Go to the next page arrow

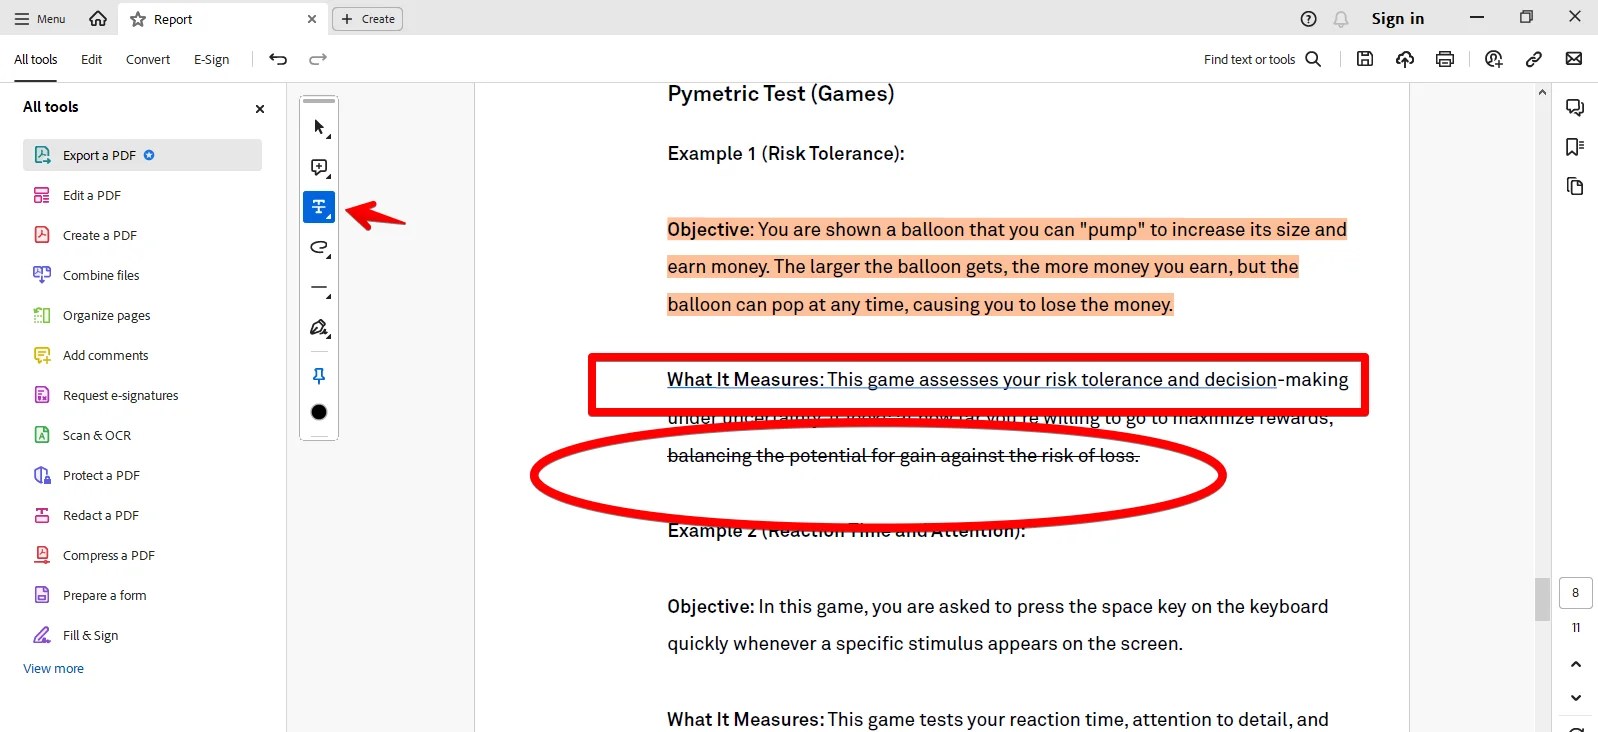click(1576, 698)
